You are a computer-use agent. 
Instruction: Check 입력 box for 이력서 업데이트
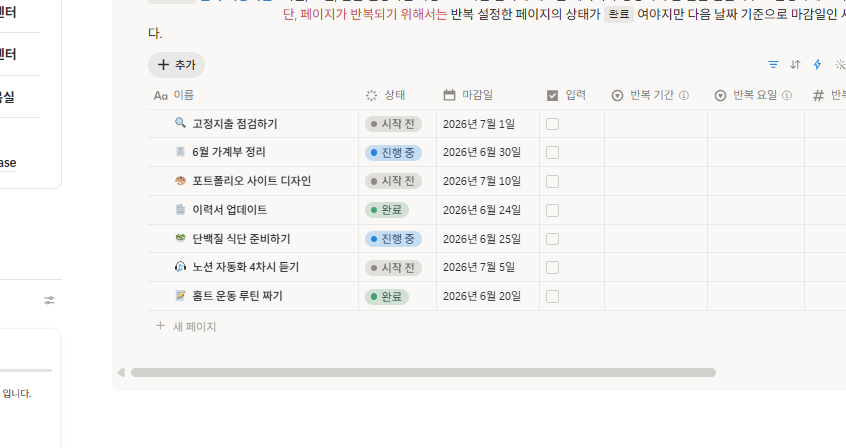tap(552, 211)
